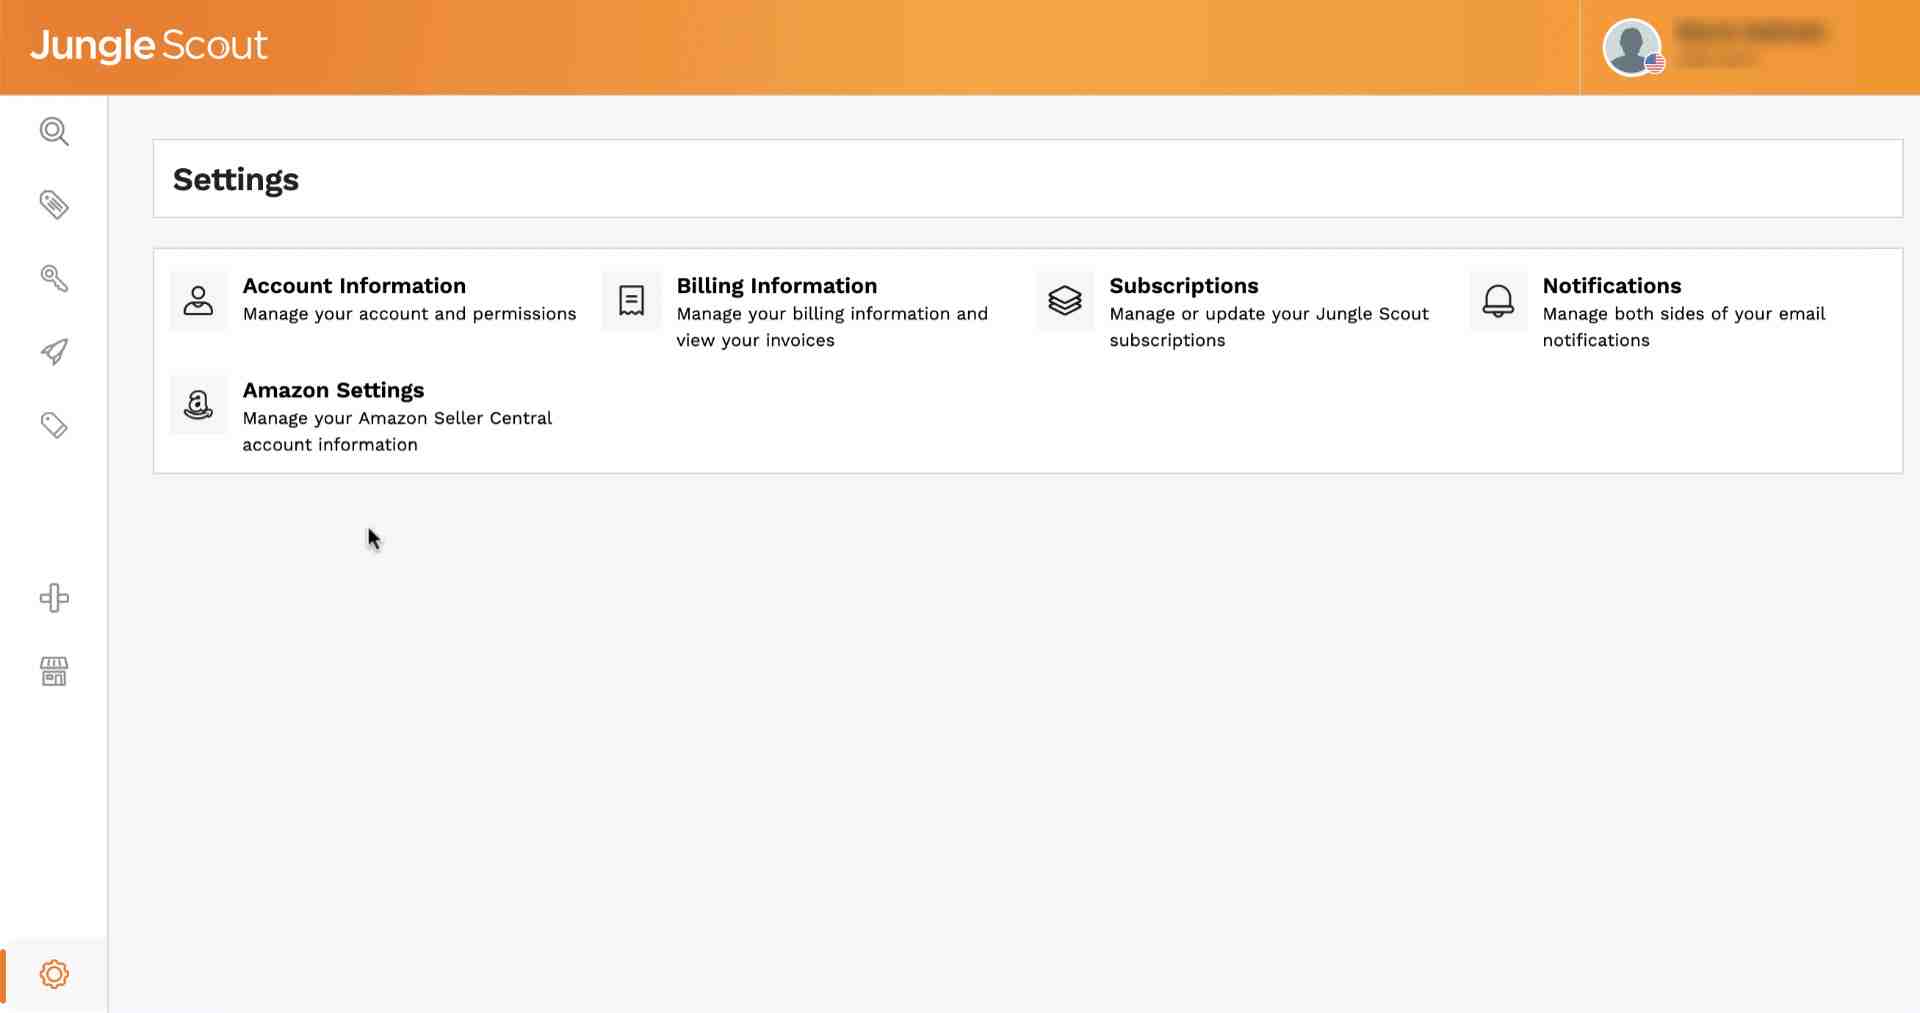Open the plain price tag sidebar icon

tap(54, 425)
